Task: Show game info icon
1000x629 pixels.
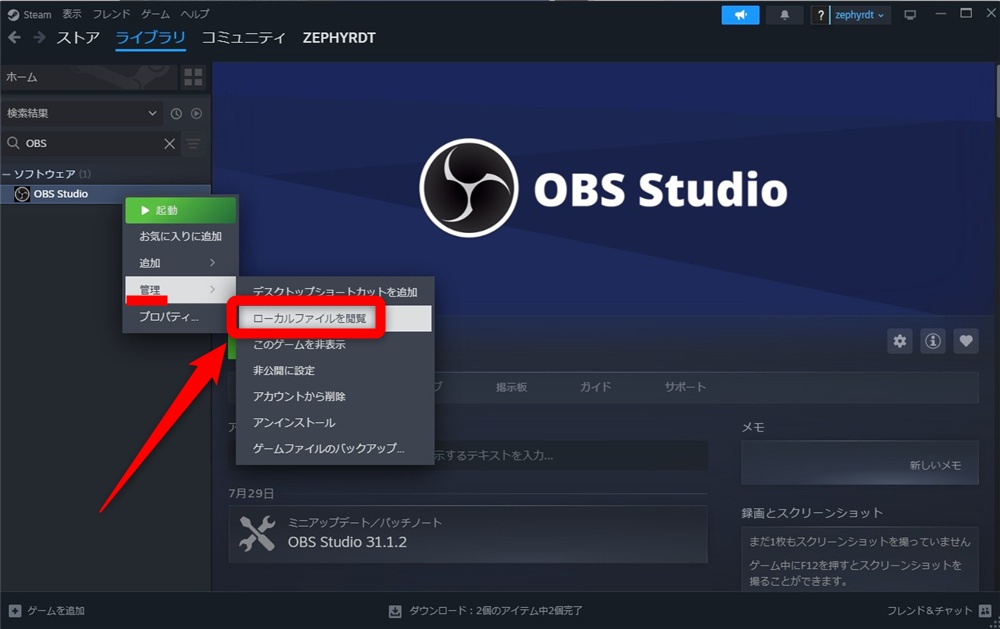Action: (x=933, y=341)
